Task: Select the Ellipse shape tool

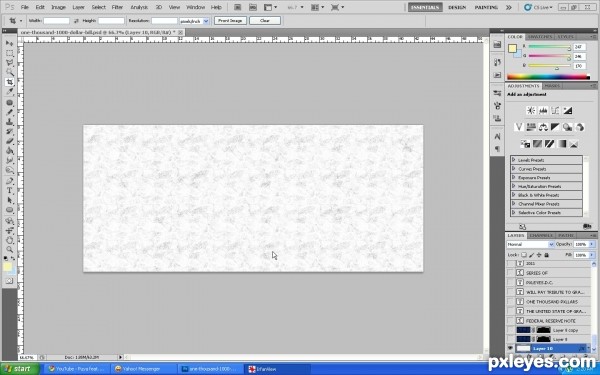Action: 10,210
